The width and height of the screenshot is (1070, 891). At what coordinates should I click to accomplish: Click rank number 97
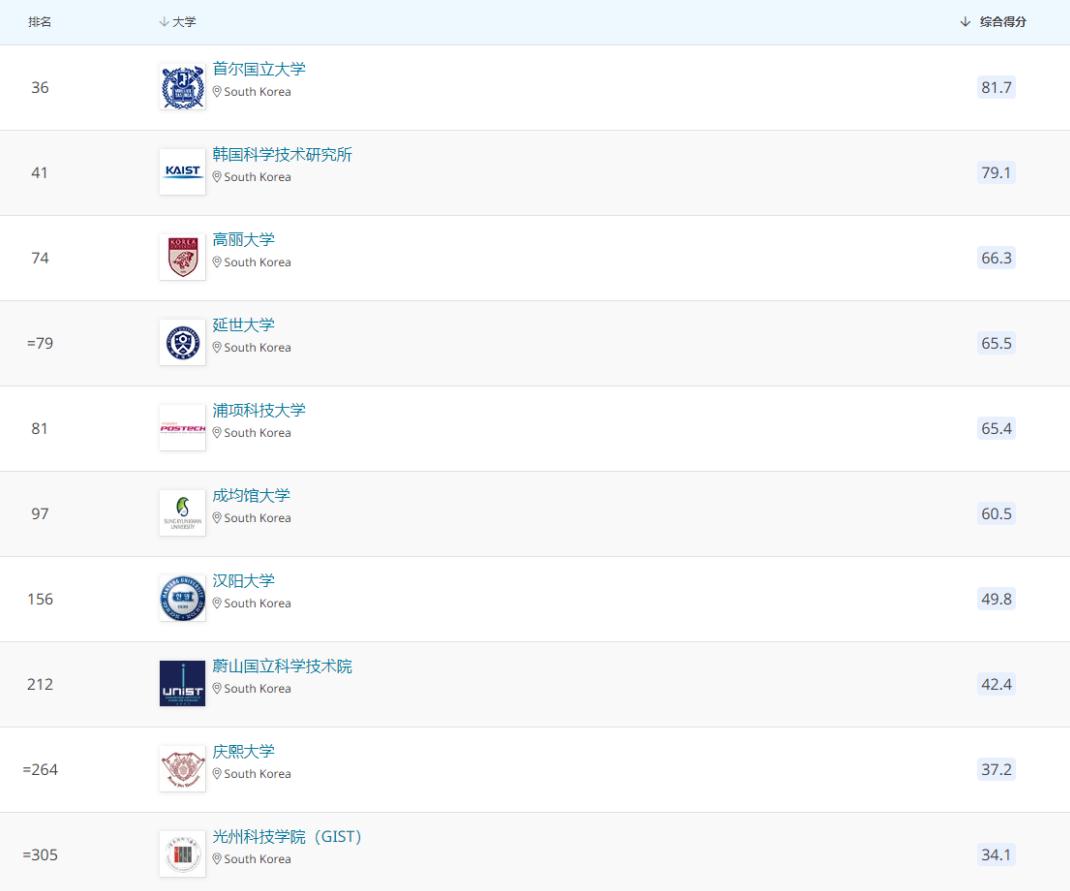(40, 514)
